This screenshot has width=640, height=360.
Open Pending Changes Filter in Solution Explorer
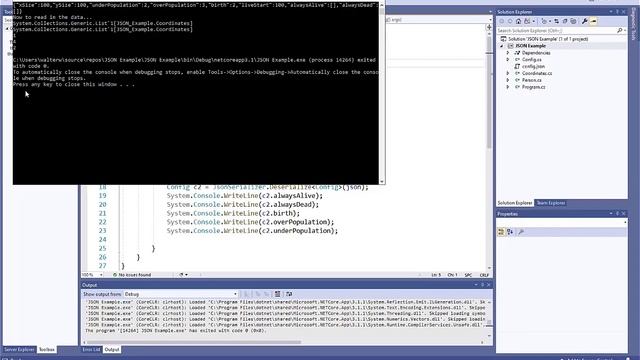point(544,21)
